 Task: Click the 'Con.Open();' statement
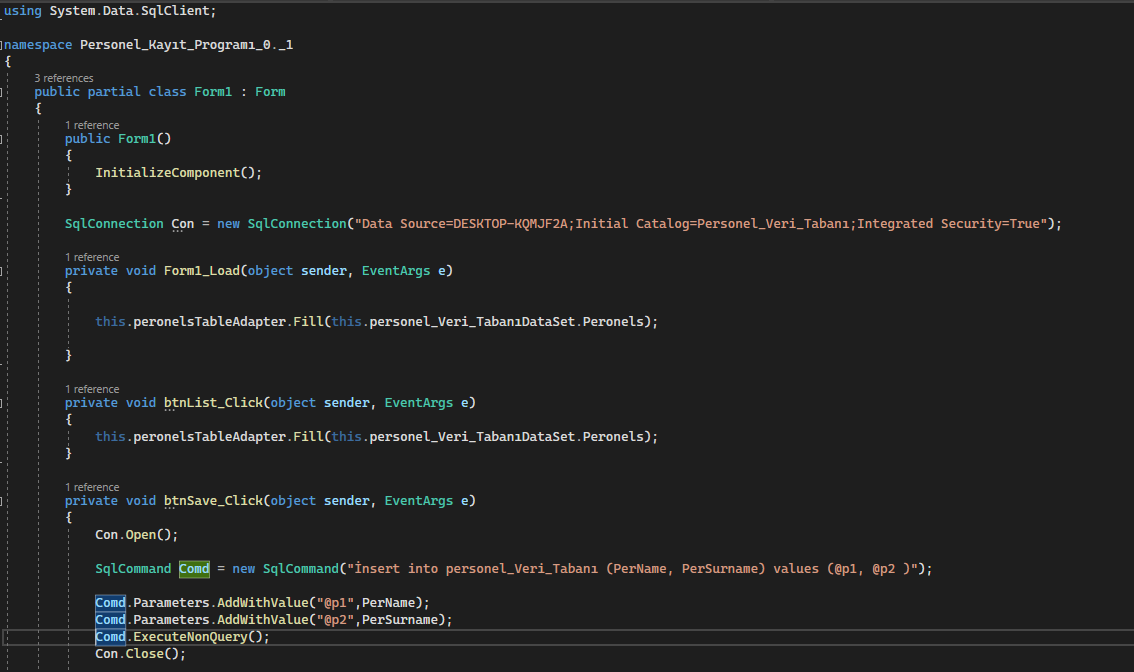137,535
